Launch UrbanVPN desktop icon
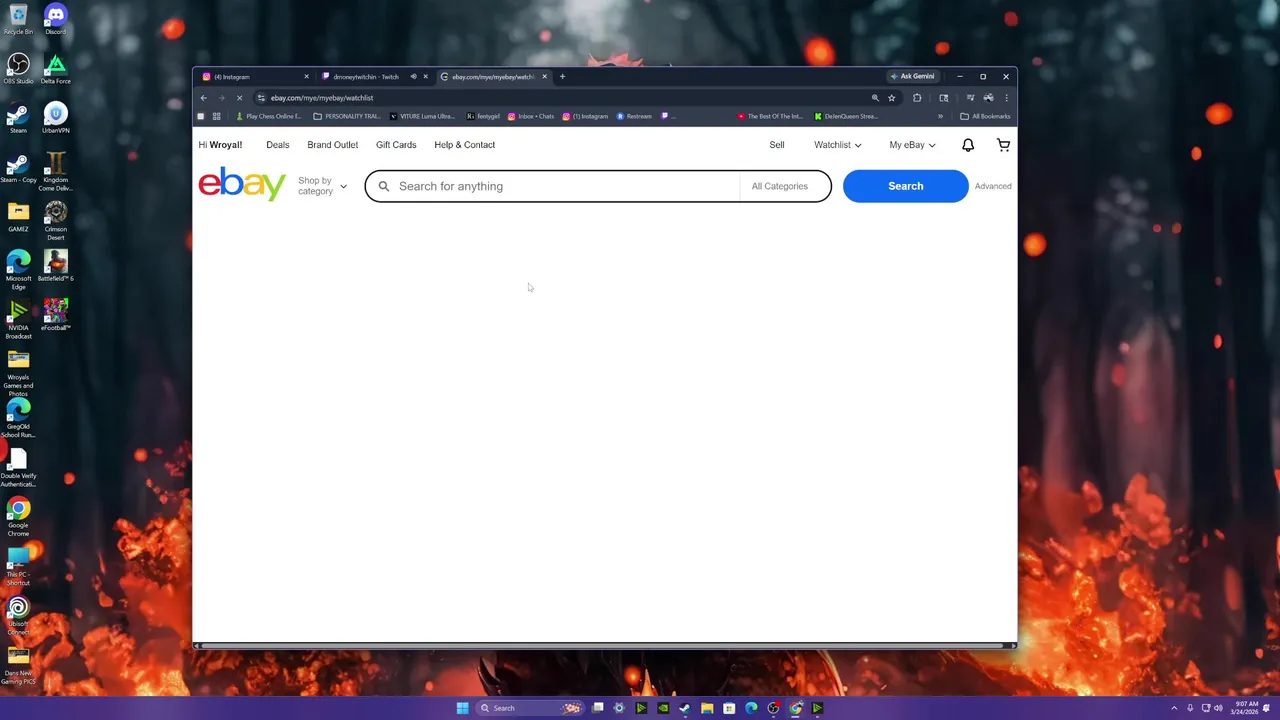 point(55,117)
